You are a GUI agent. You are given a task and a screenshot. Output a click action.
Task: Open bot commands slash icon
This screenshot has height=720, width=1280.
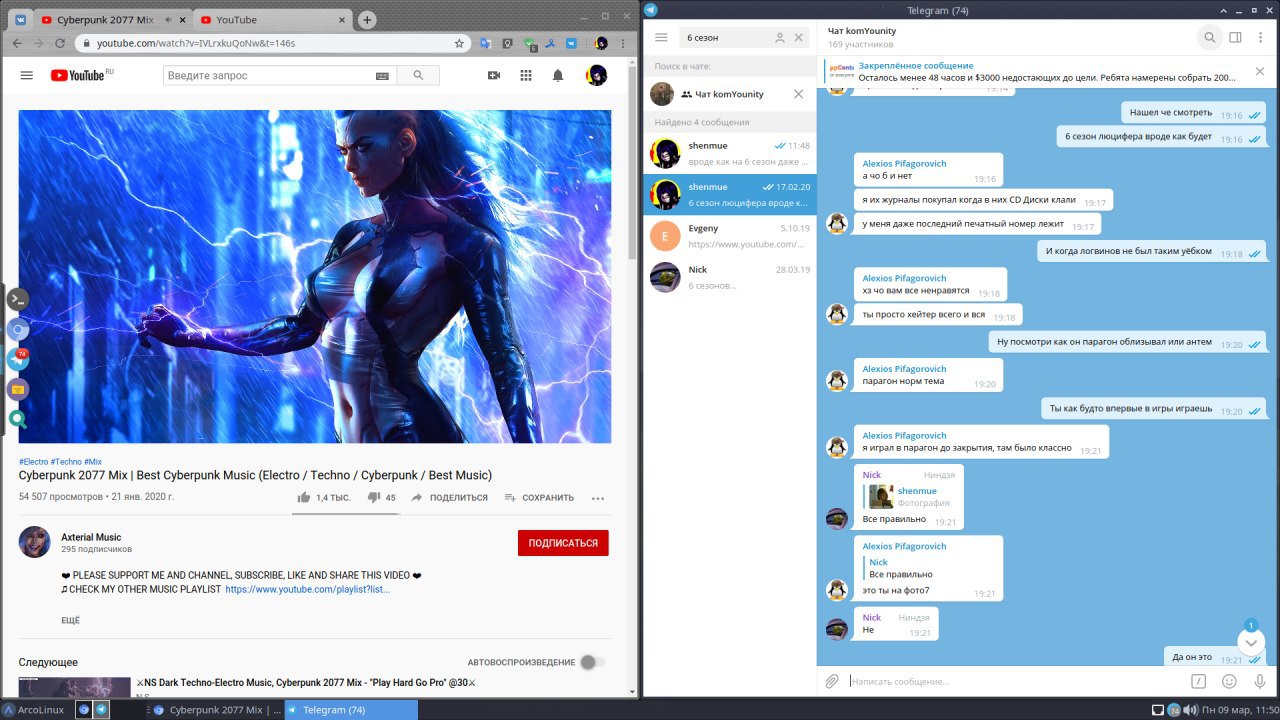(x=1199, y=681)
